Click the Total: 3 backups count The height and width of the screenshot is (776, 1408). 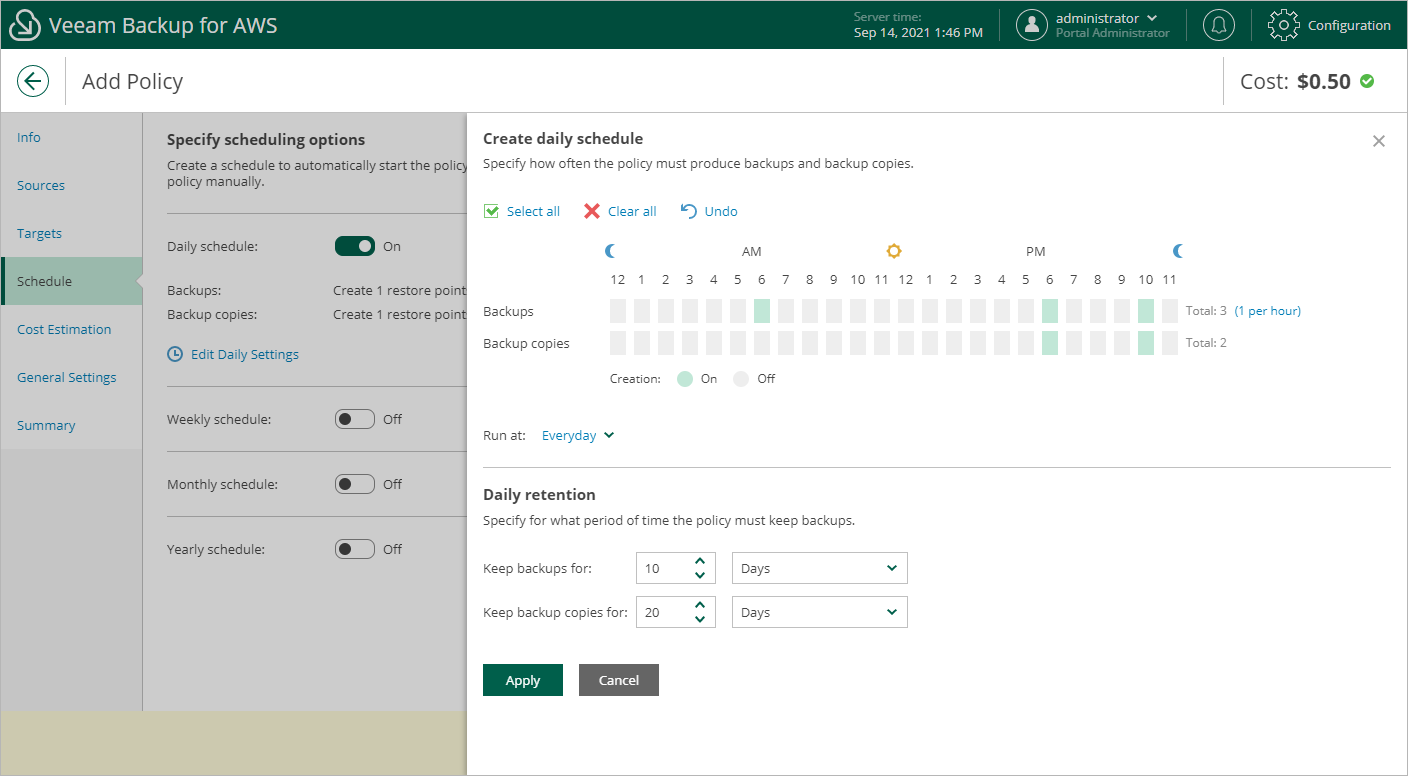[x=1206, y=311]
